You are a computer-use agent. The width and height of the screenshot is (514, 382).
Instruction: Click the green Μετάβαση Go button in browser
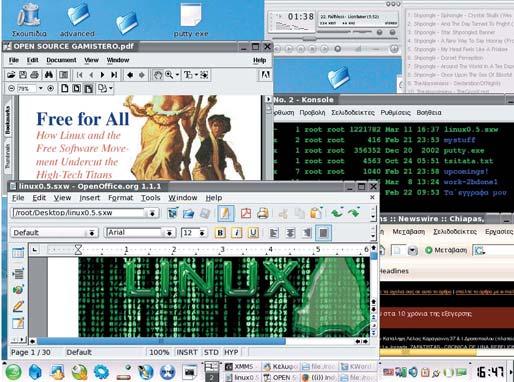(446, 250)
